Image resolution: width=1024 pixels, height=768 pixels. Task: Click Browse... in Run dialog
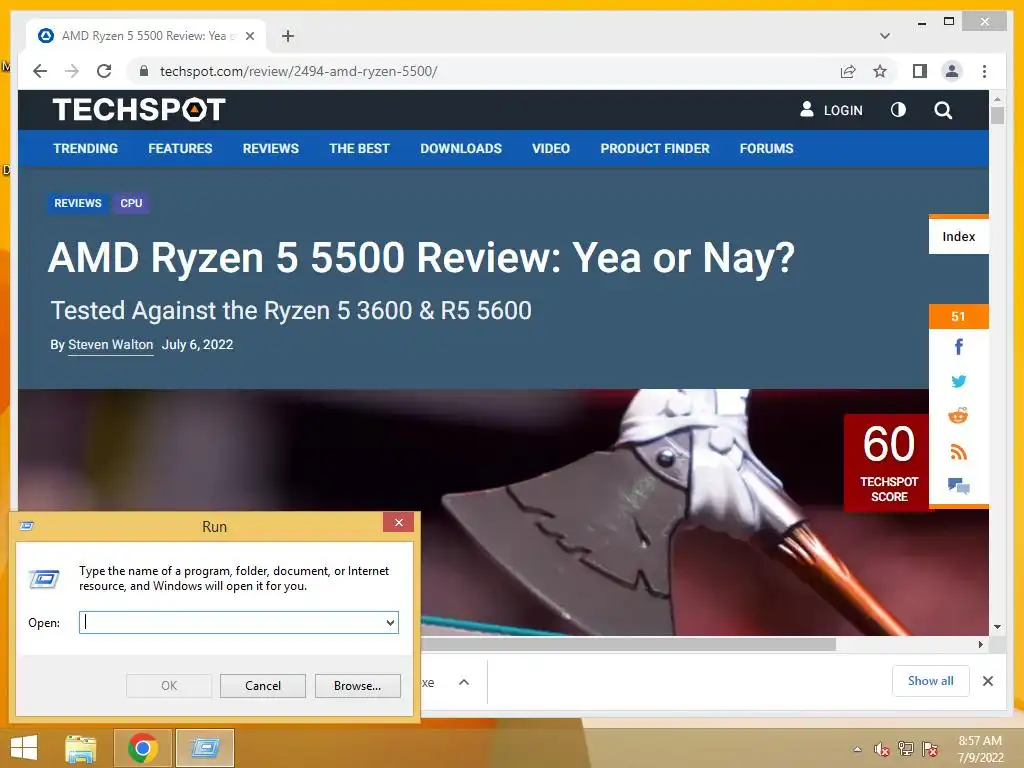[x=357, y=686]
